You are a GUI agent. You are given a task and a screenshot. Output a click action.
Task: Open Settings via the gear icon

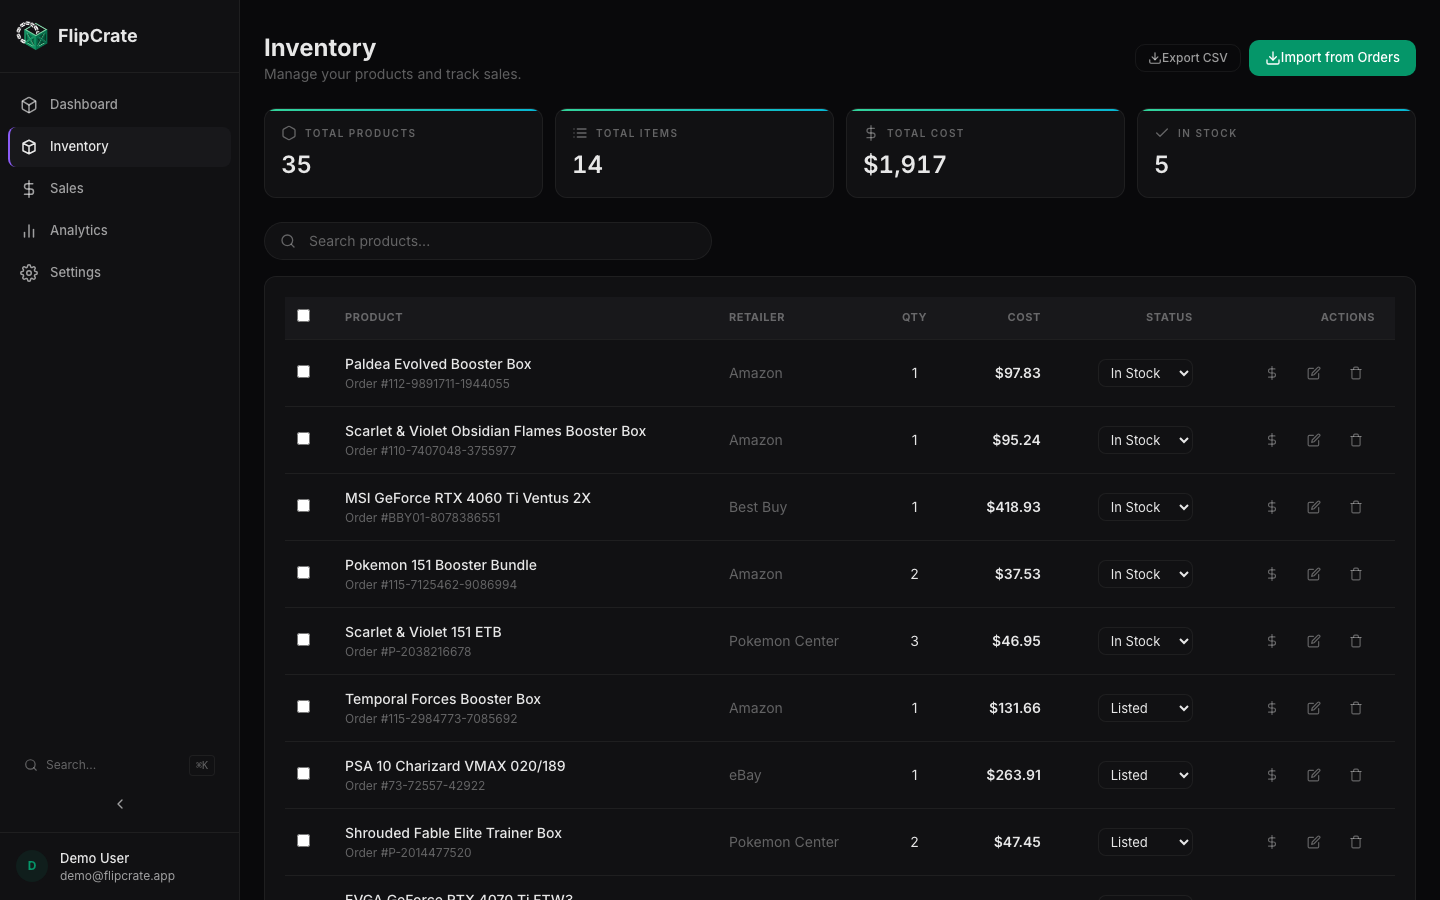click(28, 272)
